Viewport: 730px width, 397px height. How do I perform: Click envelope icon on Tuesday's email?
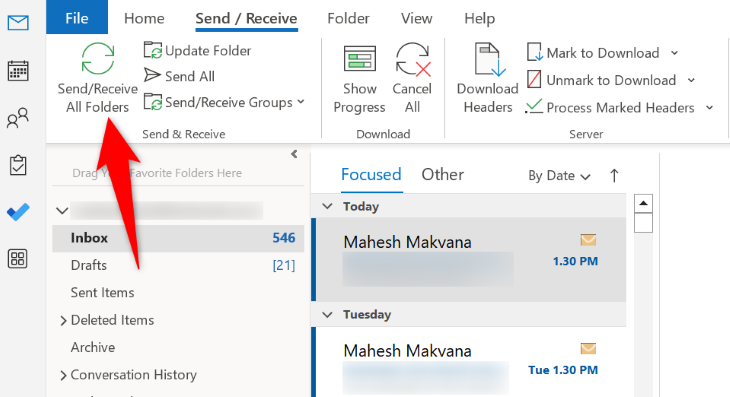click(588, 348)
